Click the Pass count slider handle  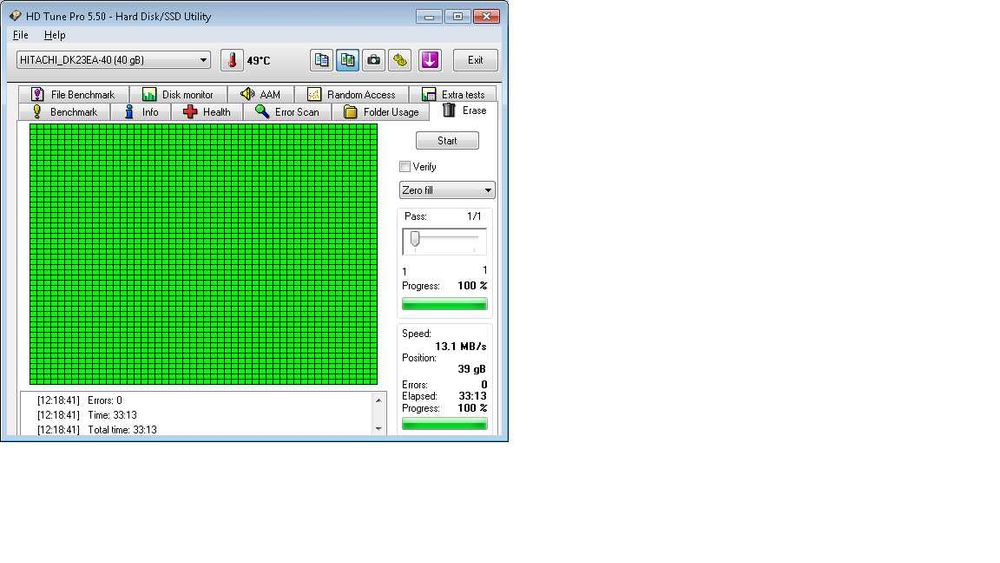tap(415, 239)
